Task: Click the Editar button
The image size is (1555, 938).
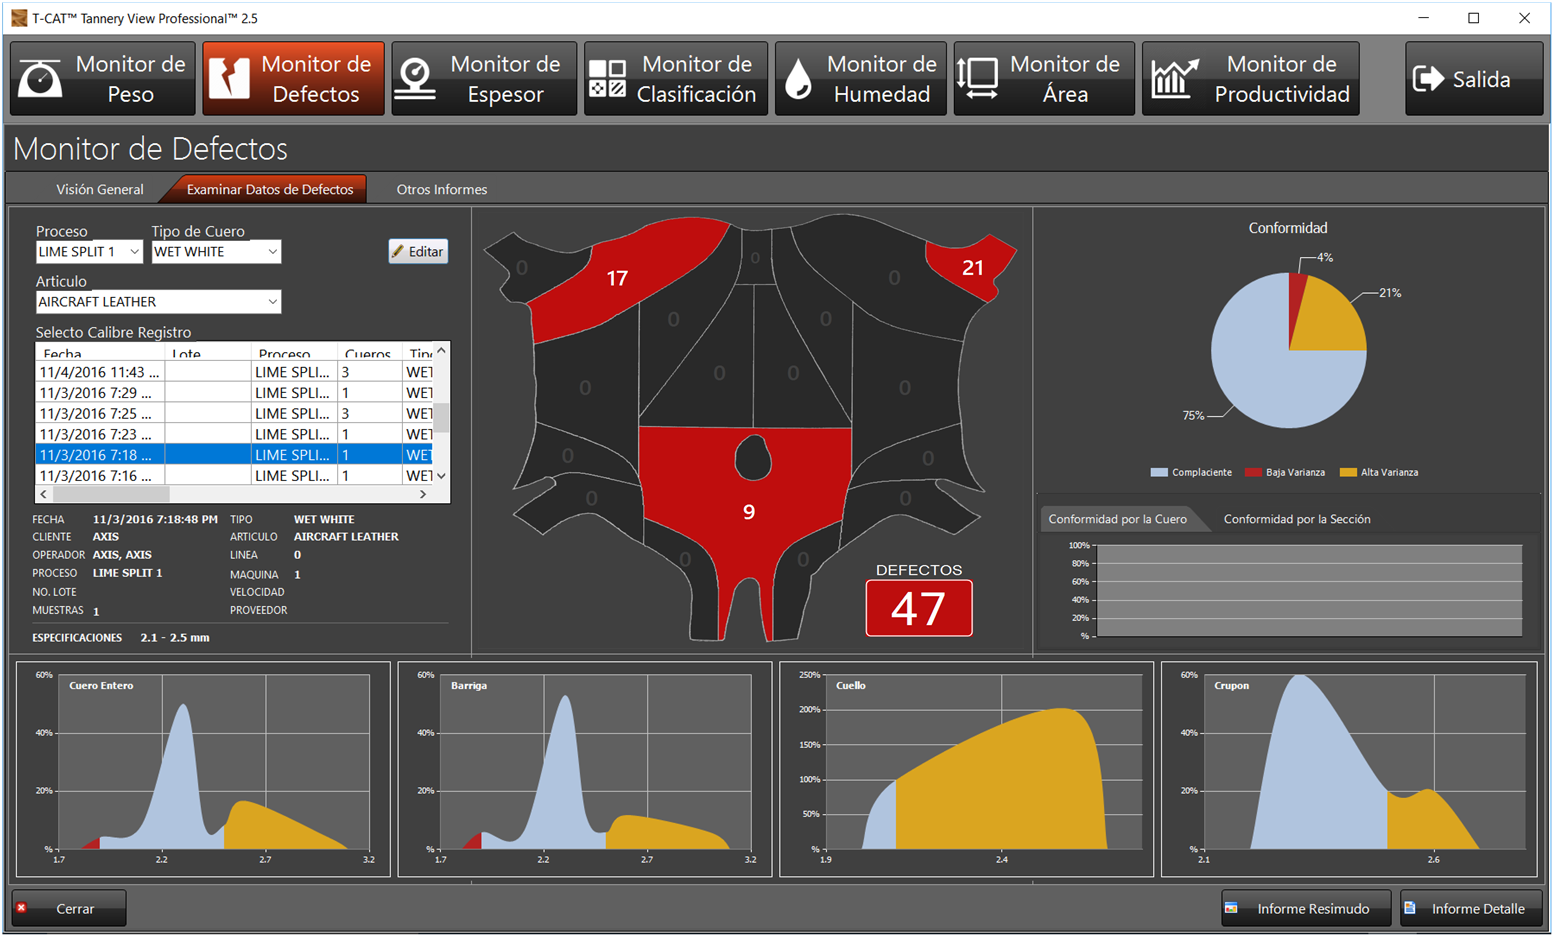Action: click(x=418, y=252)
